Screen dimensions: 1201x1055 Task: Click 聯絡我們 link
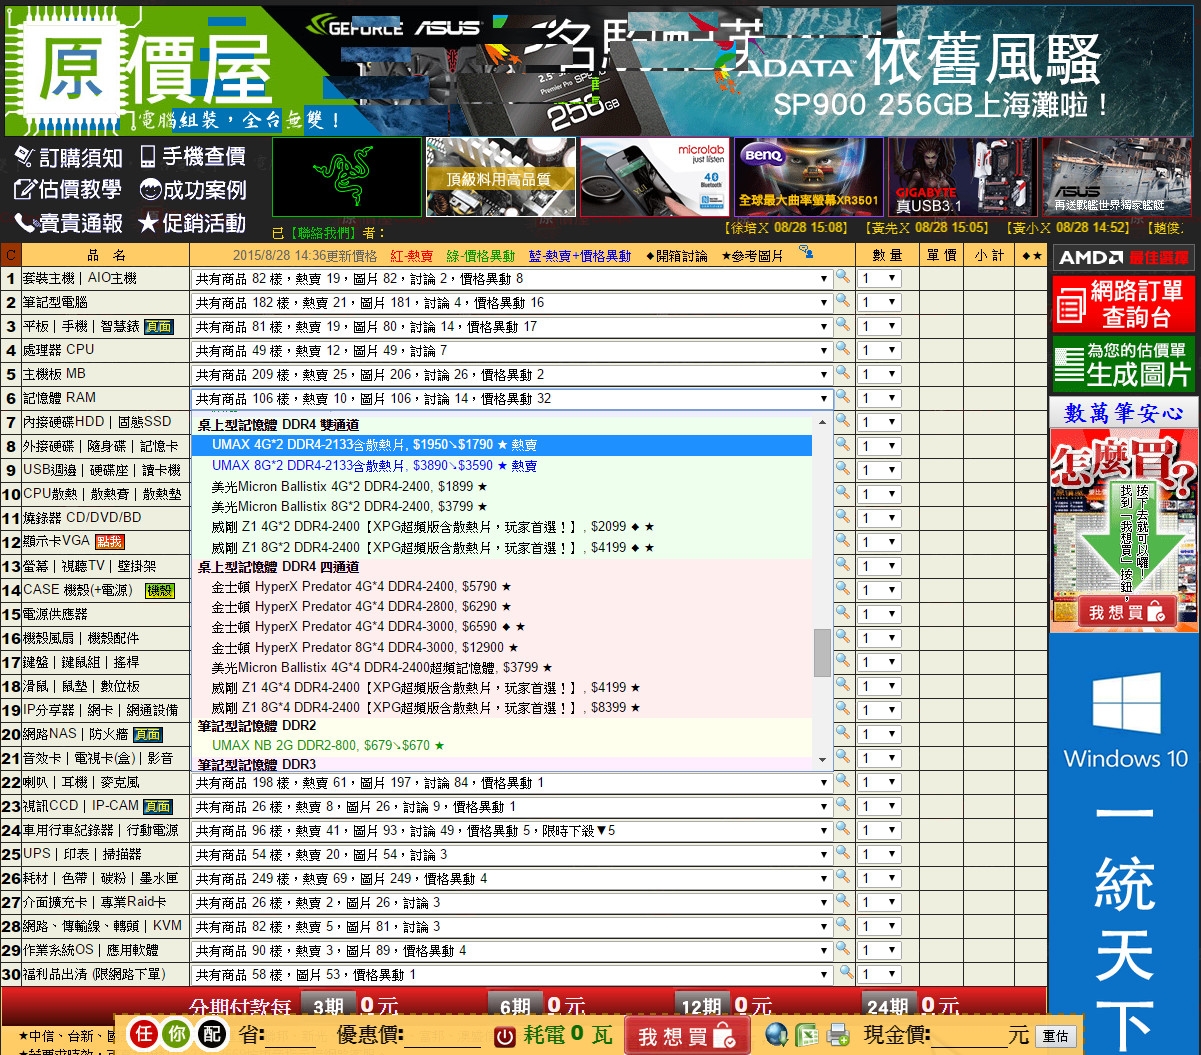coord(324,233)
